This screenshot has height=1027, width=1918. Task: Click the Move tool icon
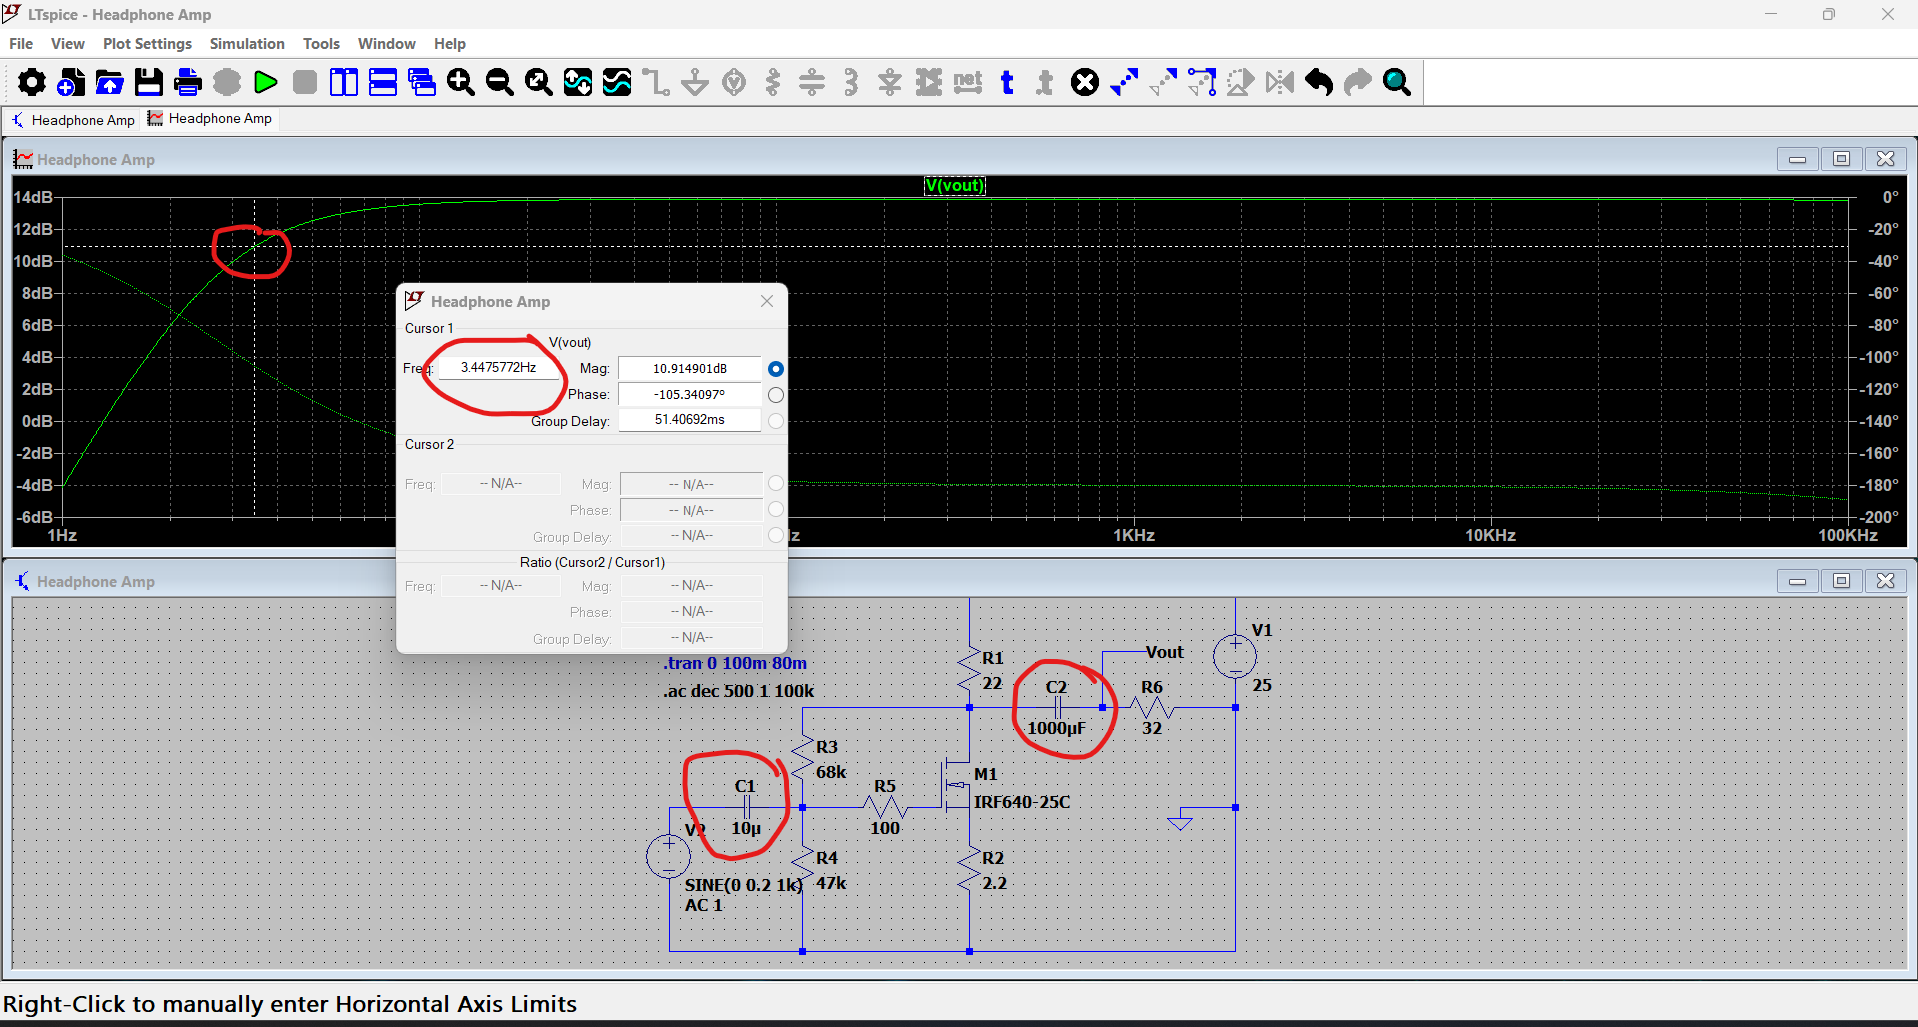[1163, 82]
